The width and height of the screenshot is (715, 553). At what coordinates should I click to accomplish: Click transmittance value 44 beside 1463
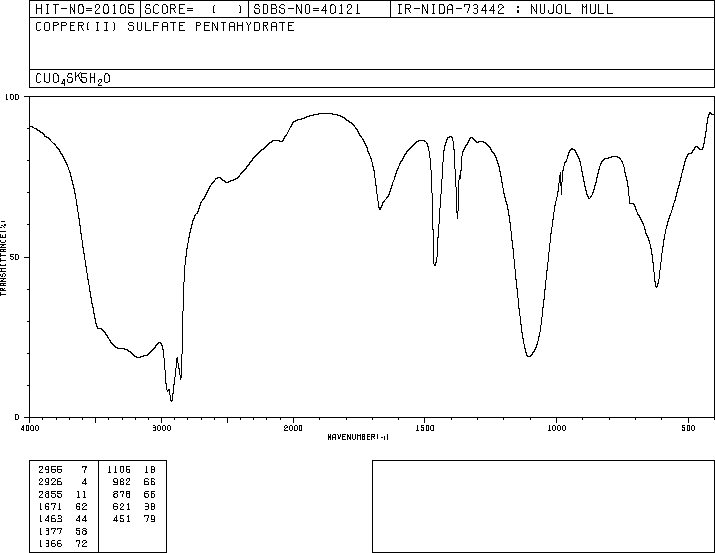click(x=81, y=519)
